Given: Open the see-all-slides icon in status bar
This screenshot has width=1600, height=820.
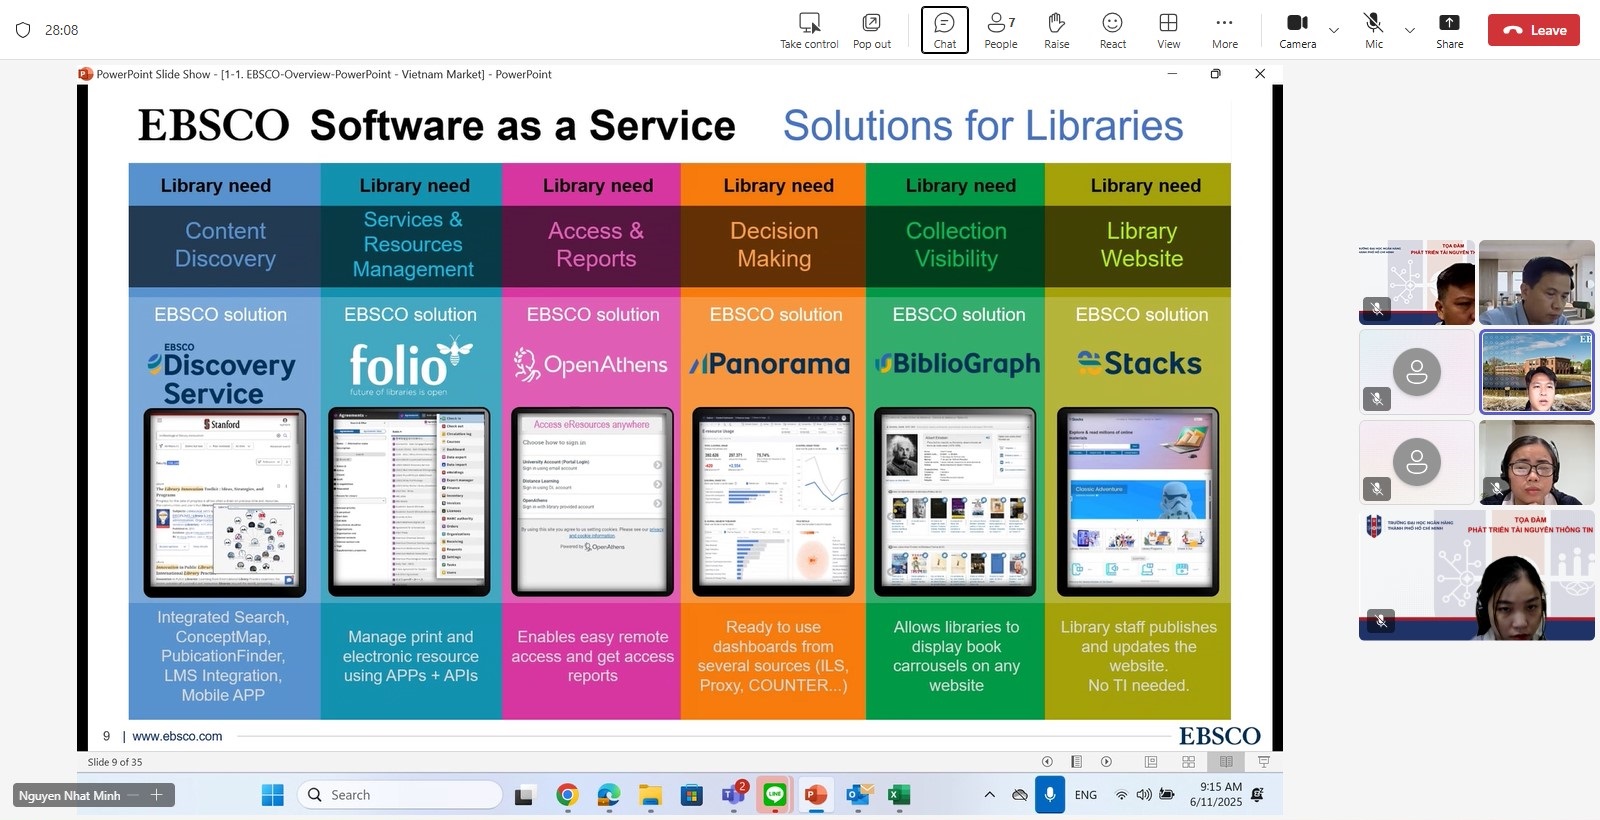Looking at the screenshot, I should pyautogui.click(x=1076, y=761).
